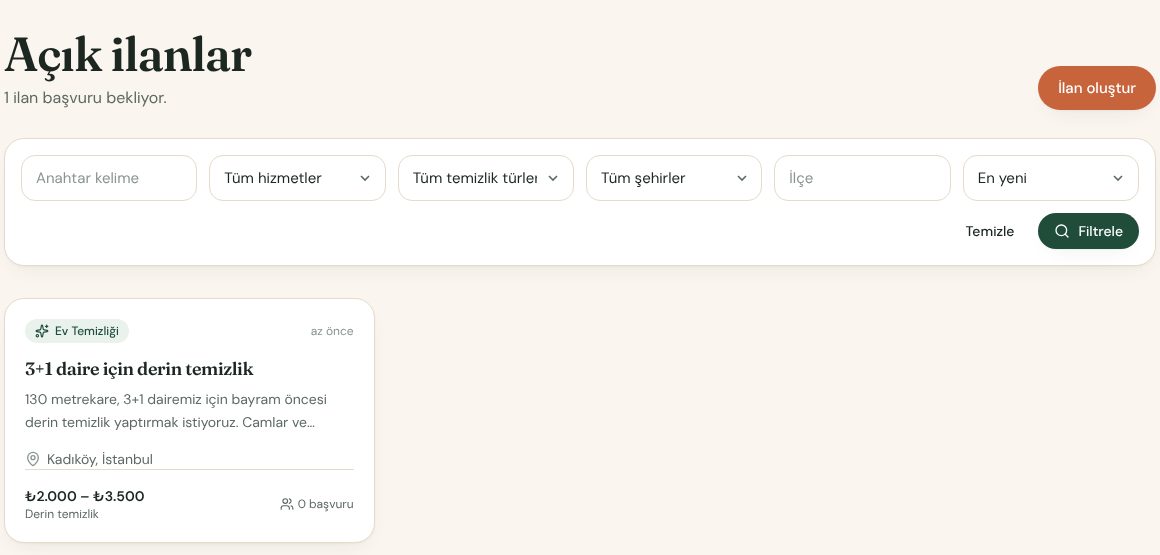Image resolution: width=1160 pixels, height=555 pixels.
Task: Click the 0 başvuru applications count
Action: [326, 504]
